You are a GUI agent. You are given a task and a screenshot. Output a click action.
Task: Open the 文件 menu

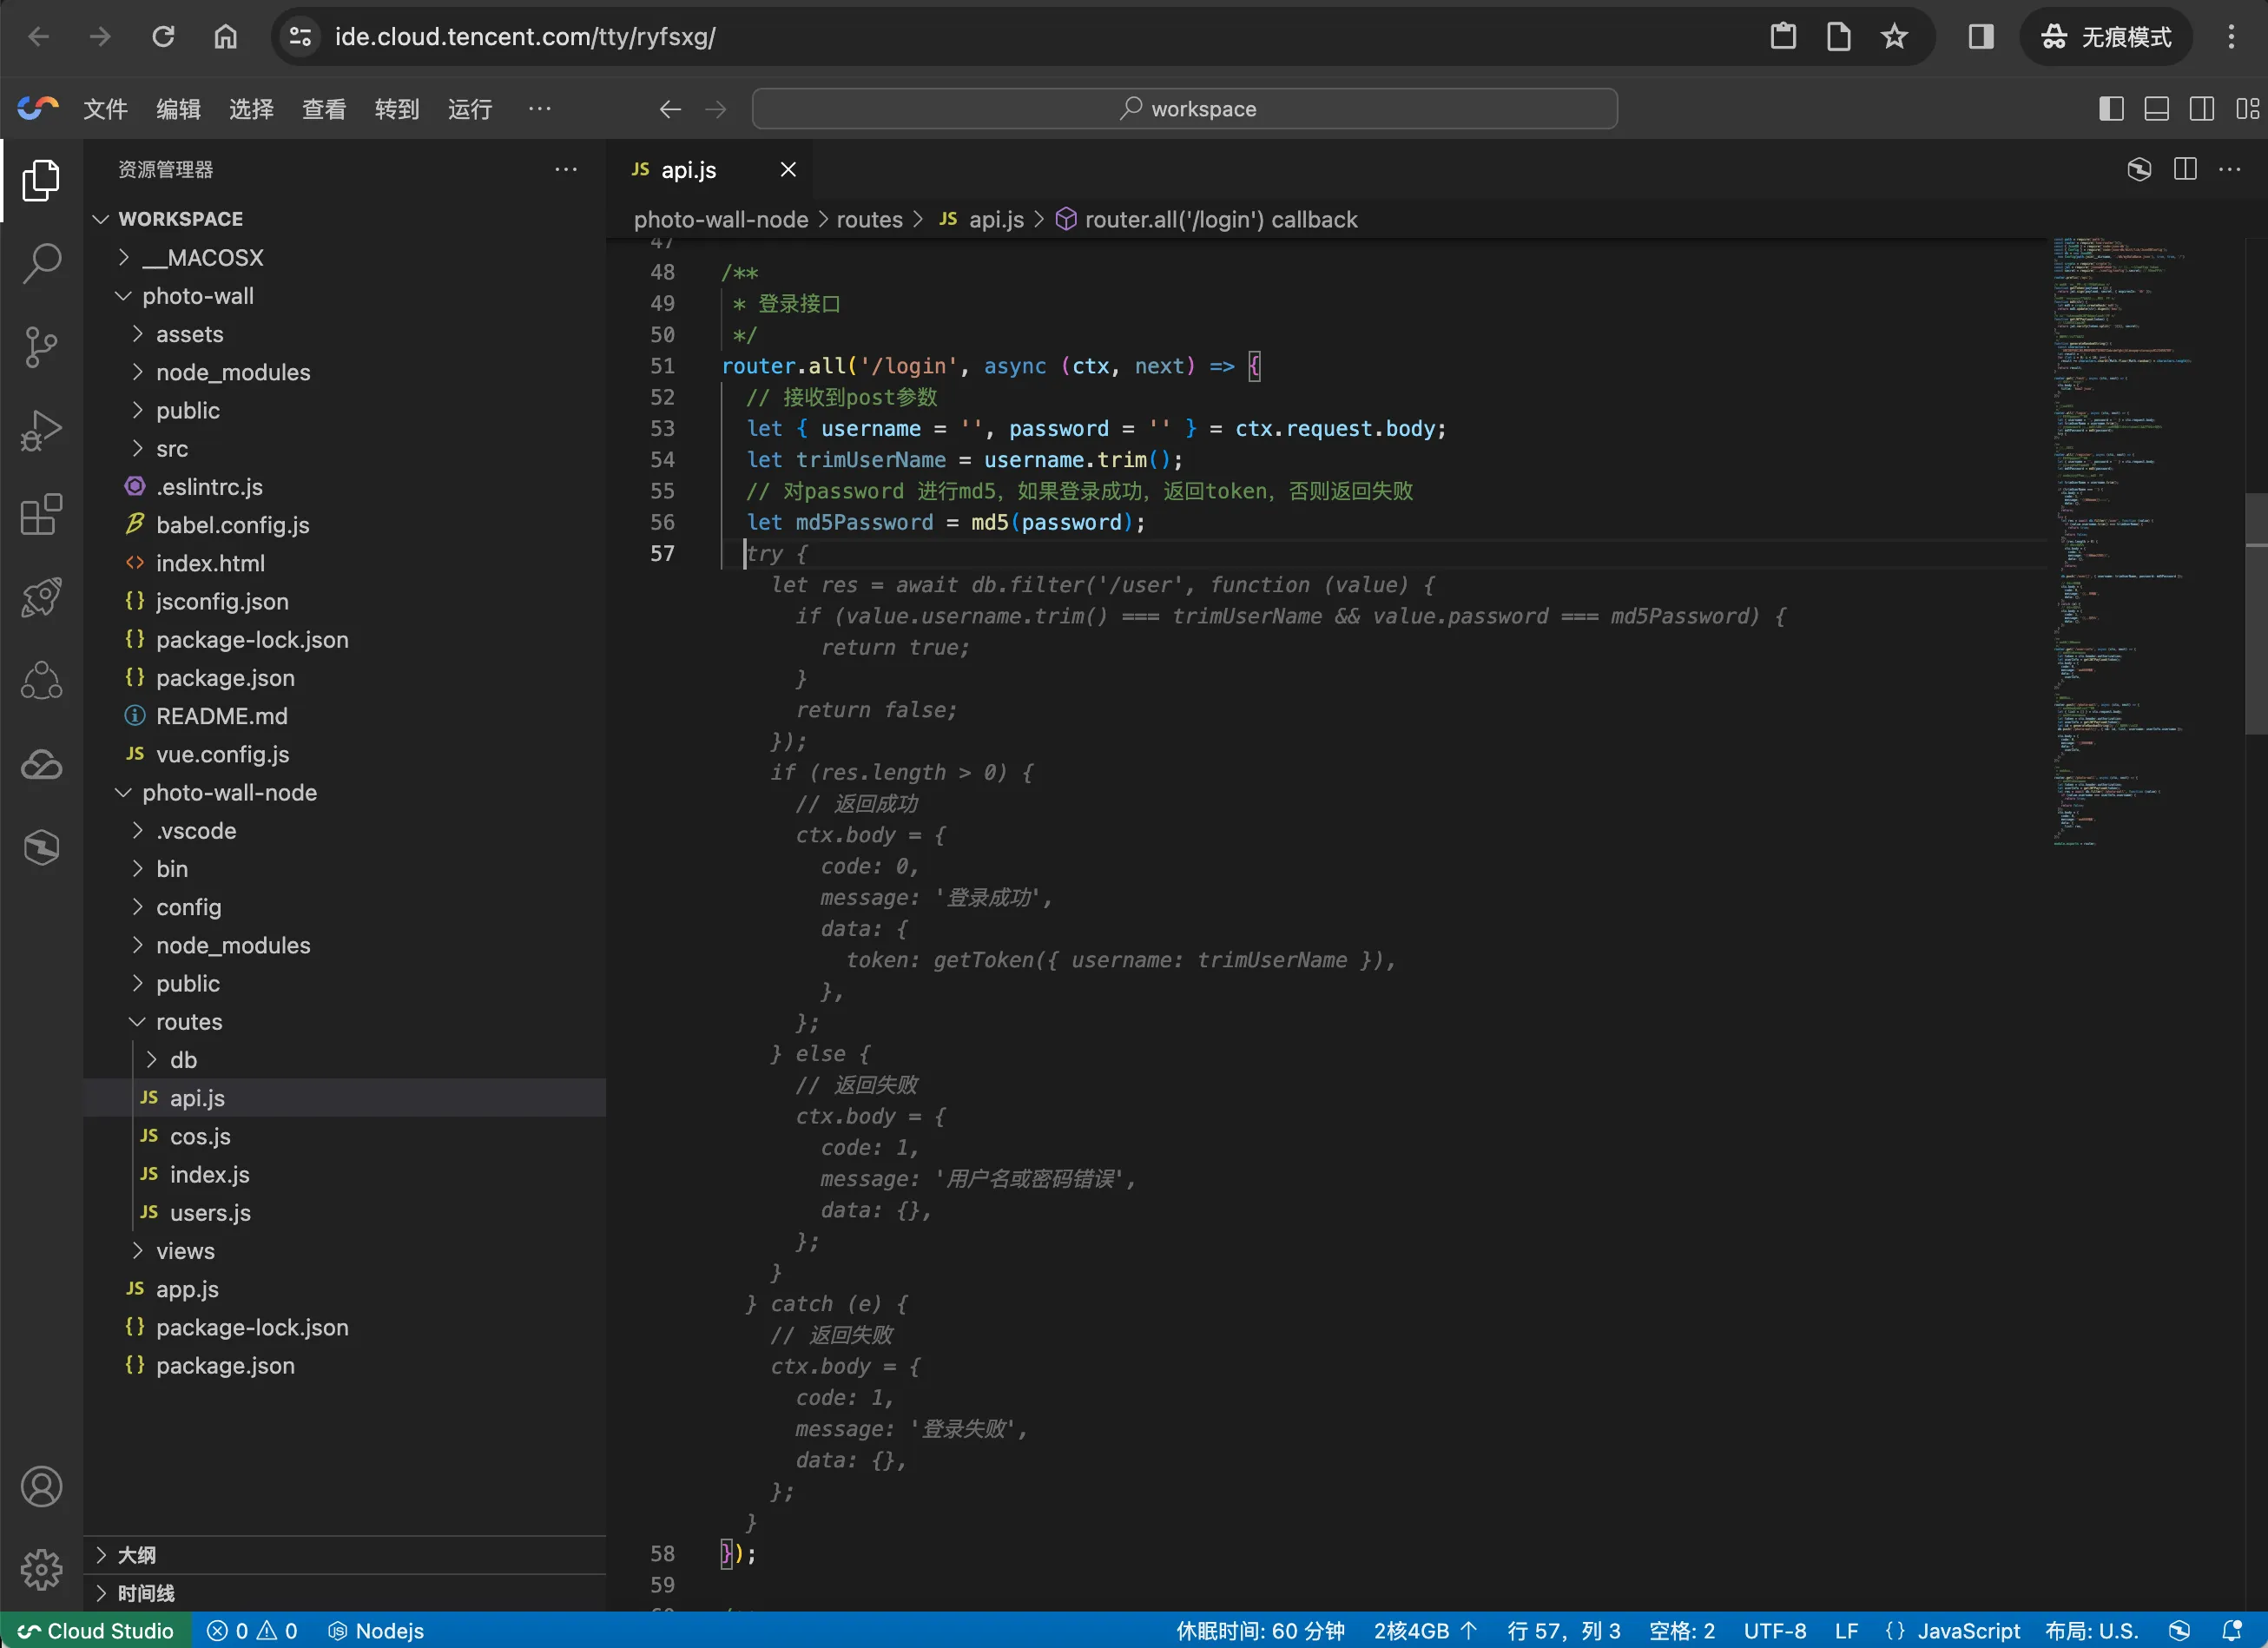[x=105, y=109]
